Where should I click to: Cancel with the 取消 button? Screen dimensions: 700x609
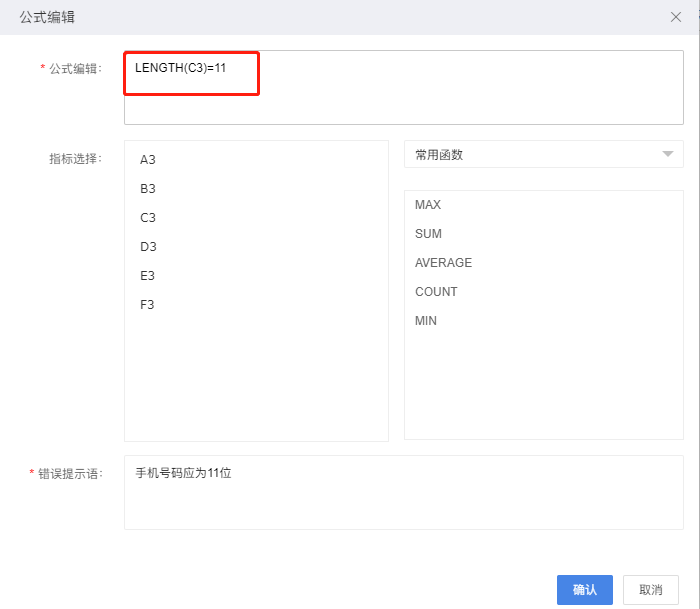[650, 590]
